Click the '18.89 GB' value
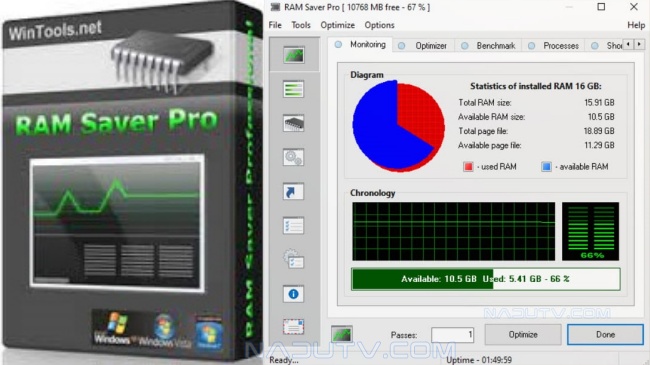The height and width of the screenshot is (365, 650). (x=599, y=131)
